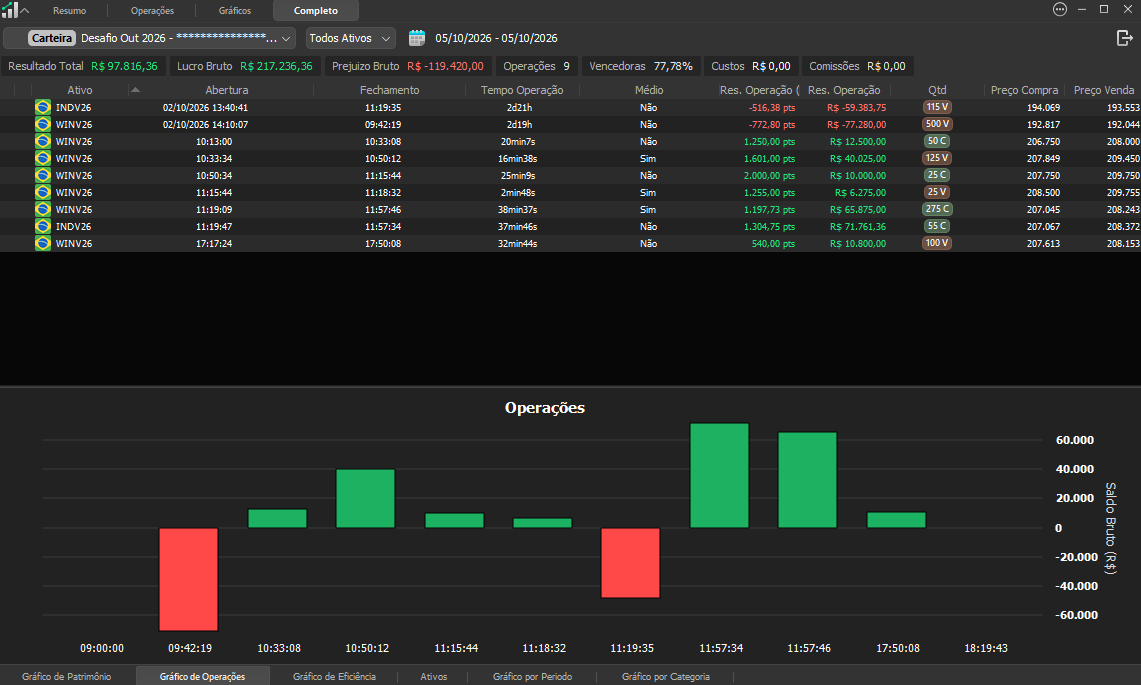
Task: Switch to the Gráficos tab
Action: [x=235, y=10]
